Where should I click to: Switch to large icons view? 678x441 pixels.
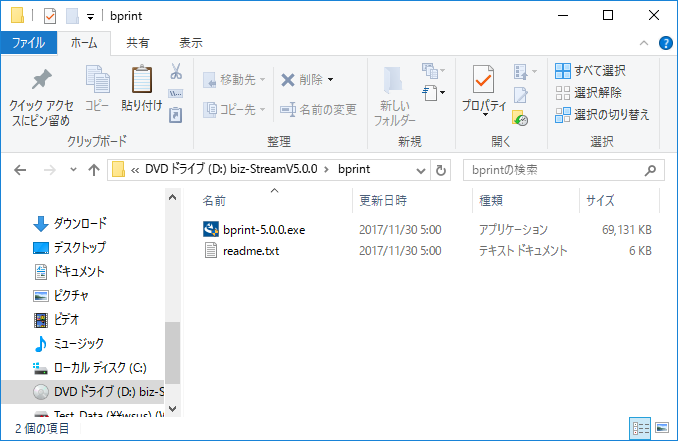click(662, 428)
